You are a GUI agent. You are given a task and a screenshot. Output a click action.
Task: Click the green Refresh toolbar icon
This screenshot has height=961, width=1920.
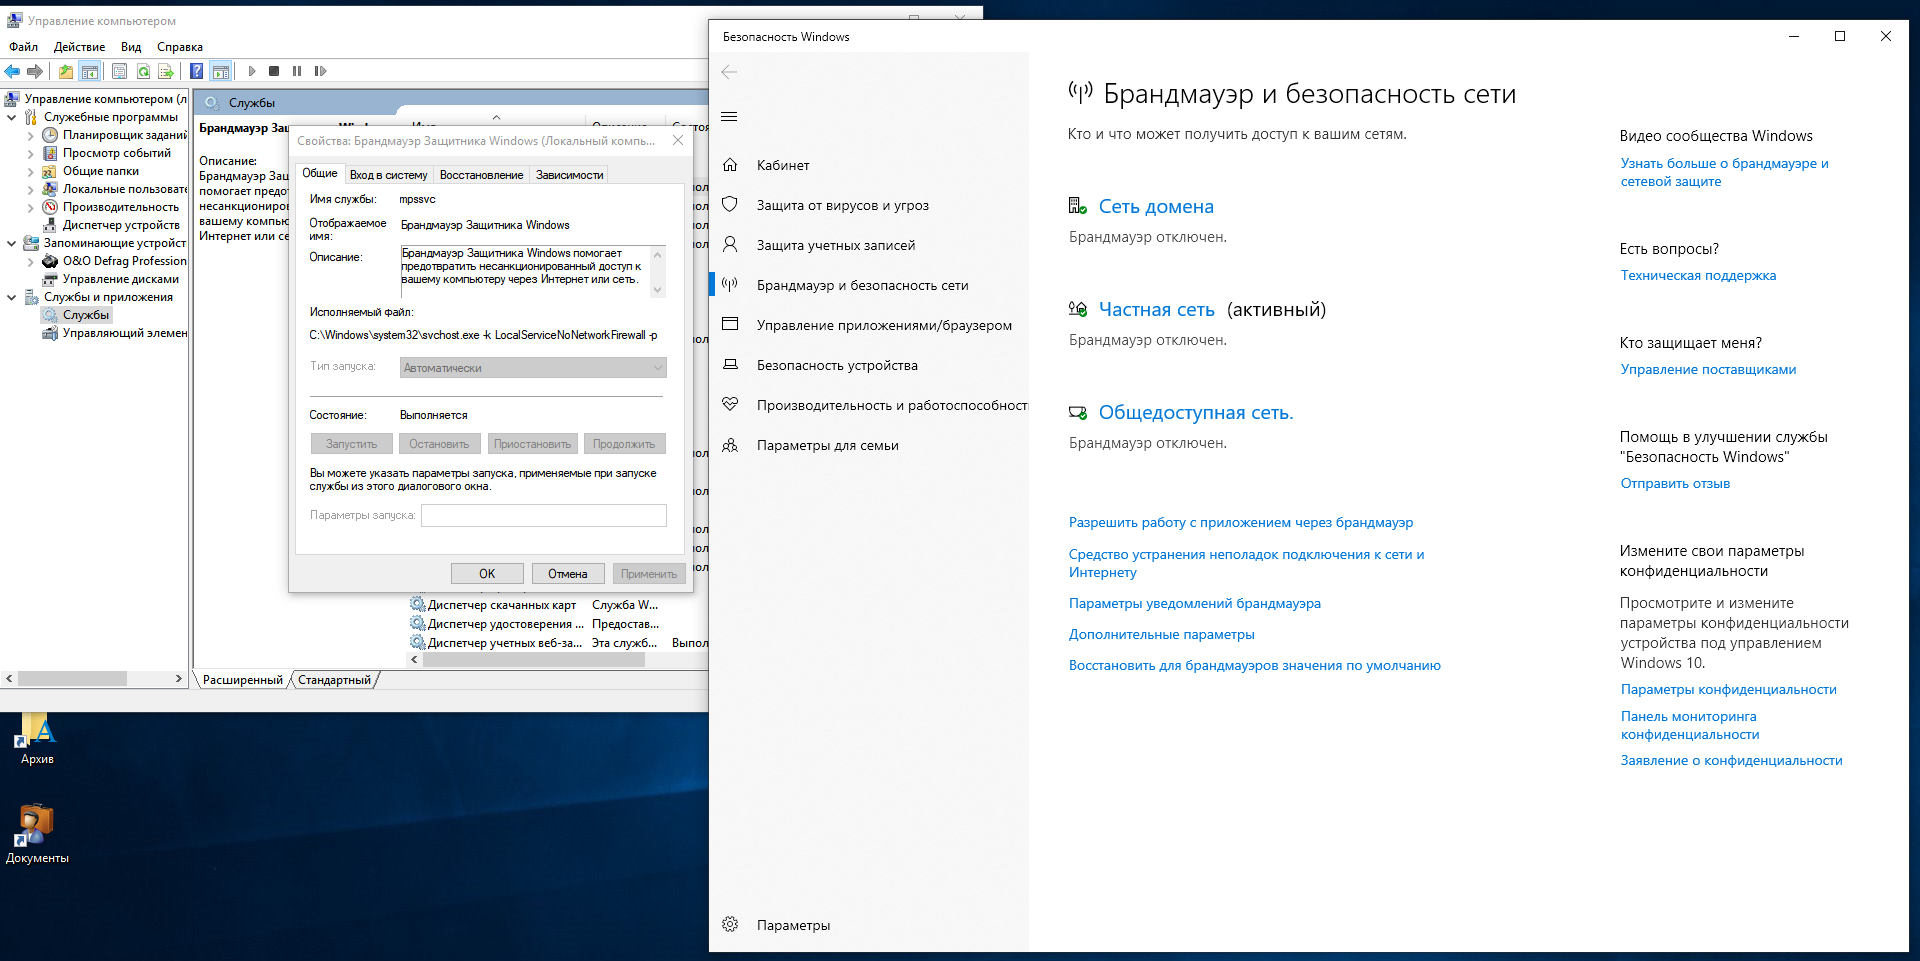point(143,71)
